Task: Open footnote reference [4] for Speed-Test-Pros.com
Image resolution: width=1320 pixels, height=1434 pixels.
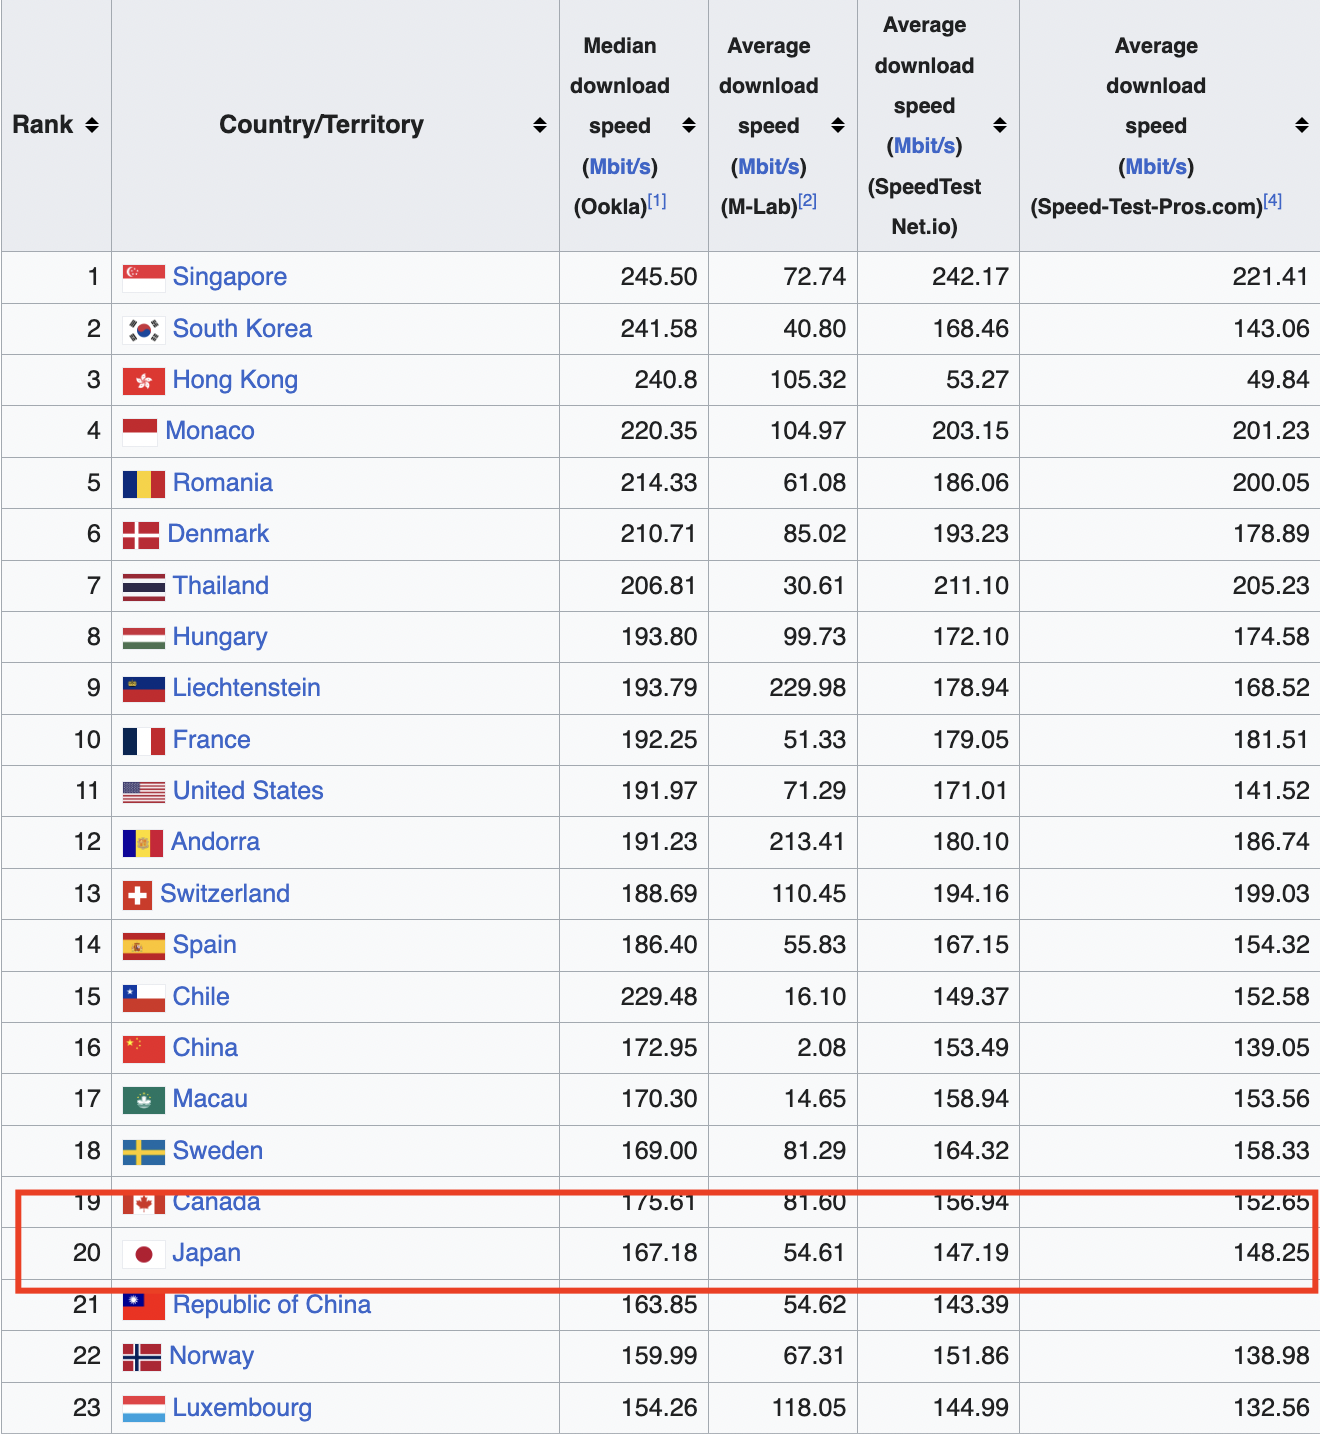Action: pos(1272,201)
